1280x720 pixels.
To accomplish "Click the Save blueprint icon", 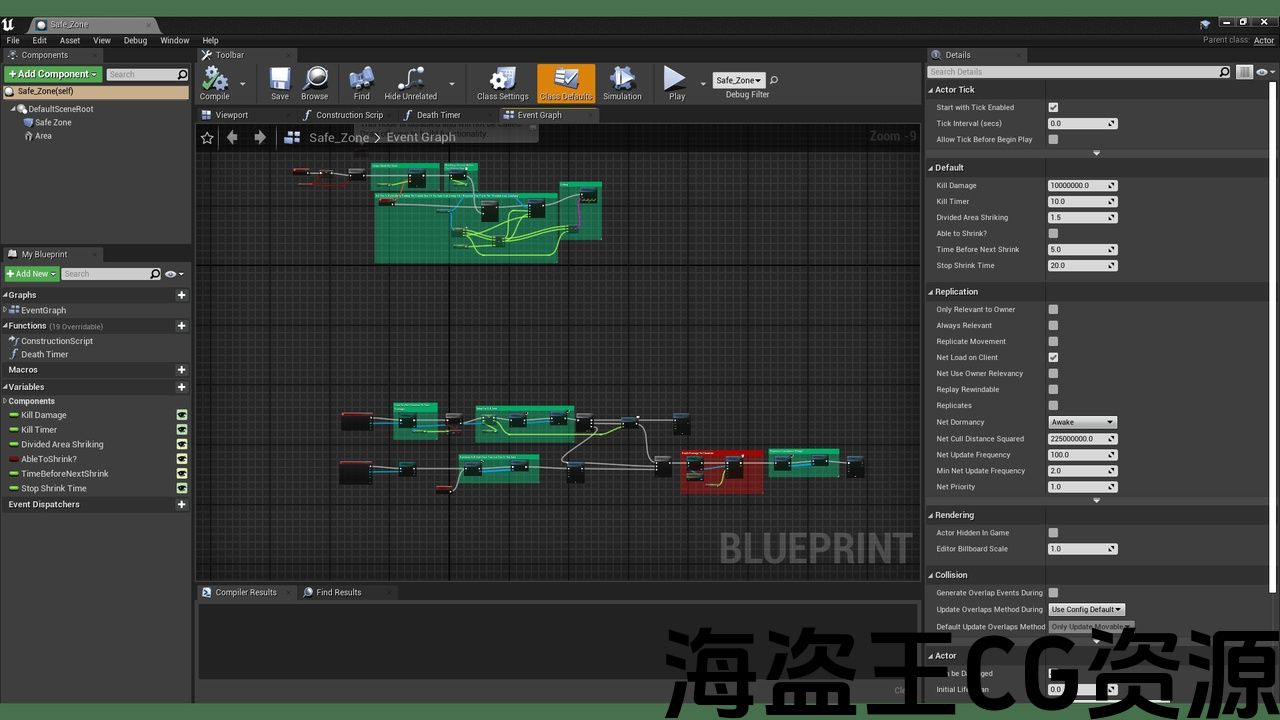I will [280, 80].
